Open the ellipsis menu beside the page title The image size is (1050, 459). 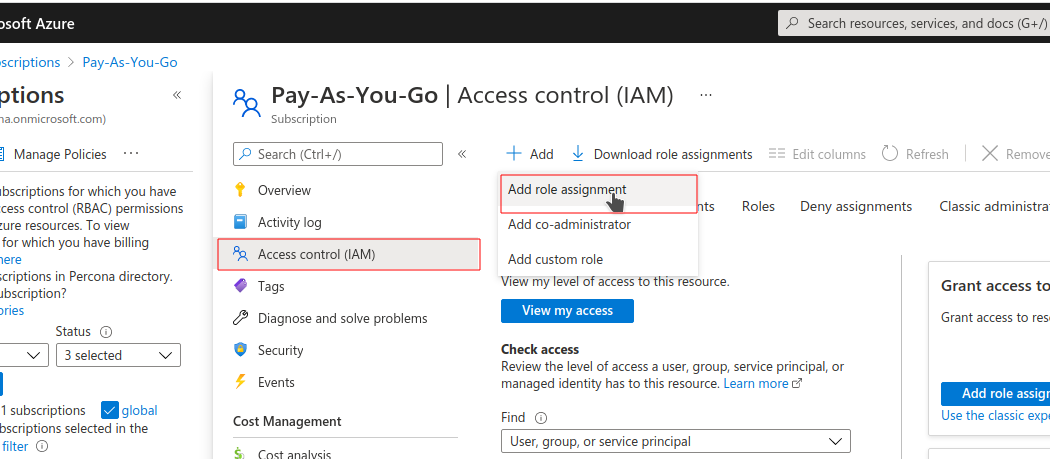click(706, 95)
